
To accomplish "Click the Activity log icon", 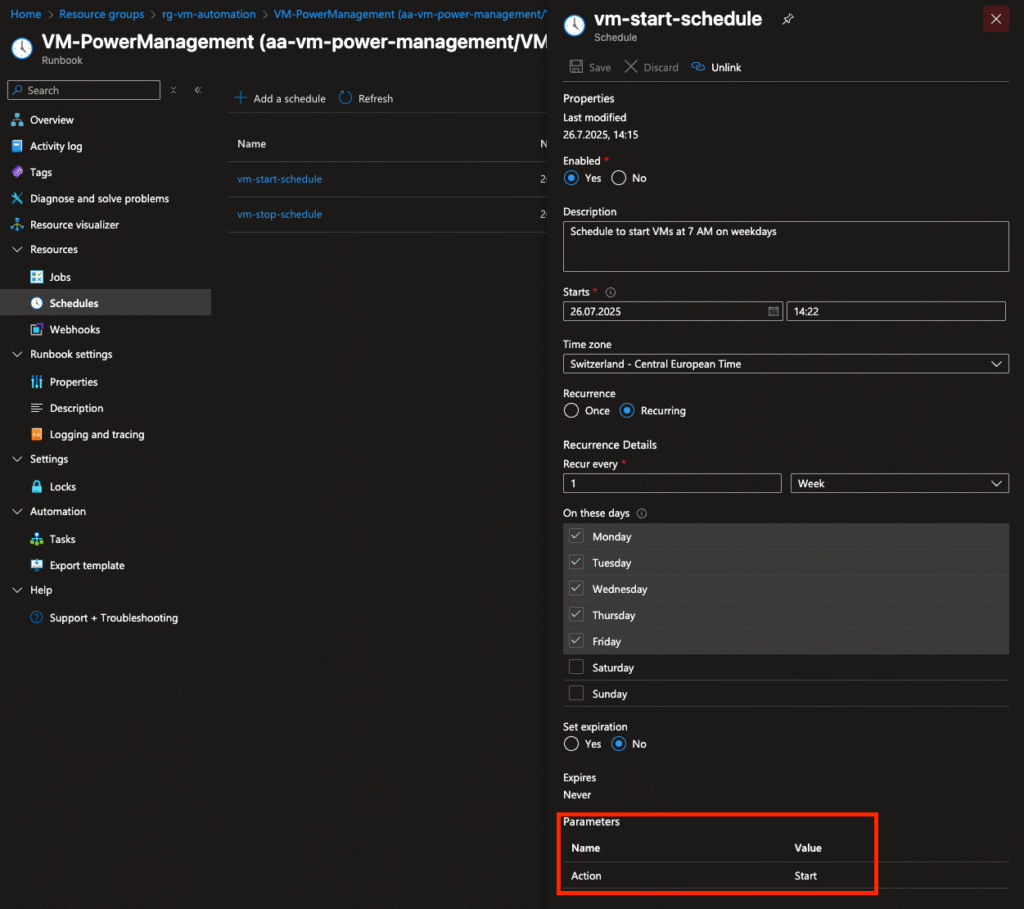I will pyautogui.click(x=18, y=146).
